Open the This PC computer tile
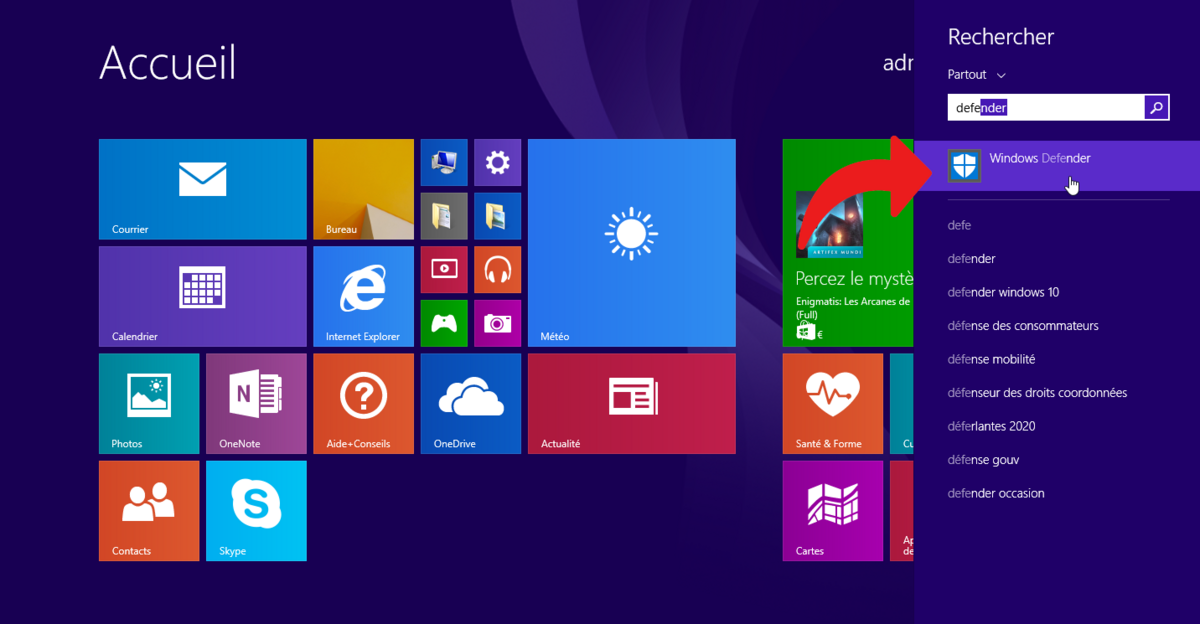 point(444,162)
